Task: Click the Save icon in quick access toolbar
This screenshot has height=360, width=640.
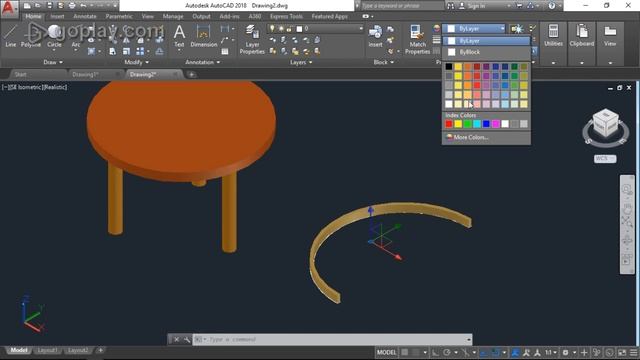Action: tap(49, 6)
